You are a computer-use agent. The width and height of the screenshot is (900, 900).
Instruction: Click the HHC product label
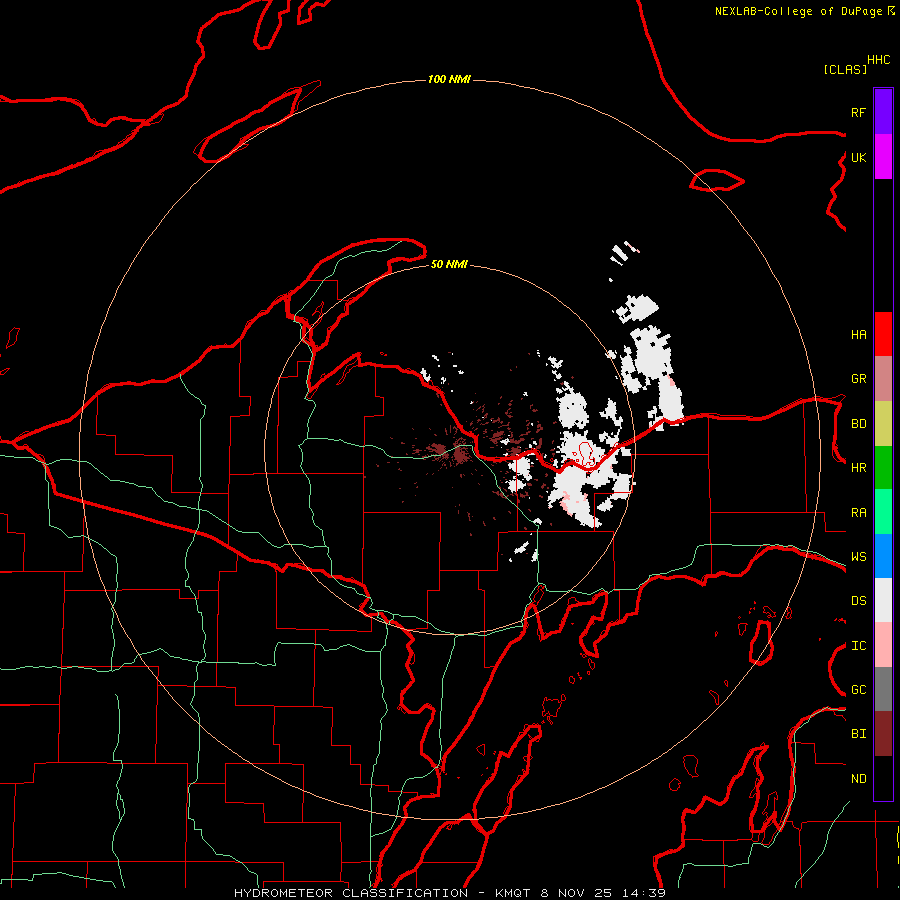coord(879,60)
